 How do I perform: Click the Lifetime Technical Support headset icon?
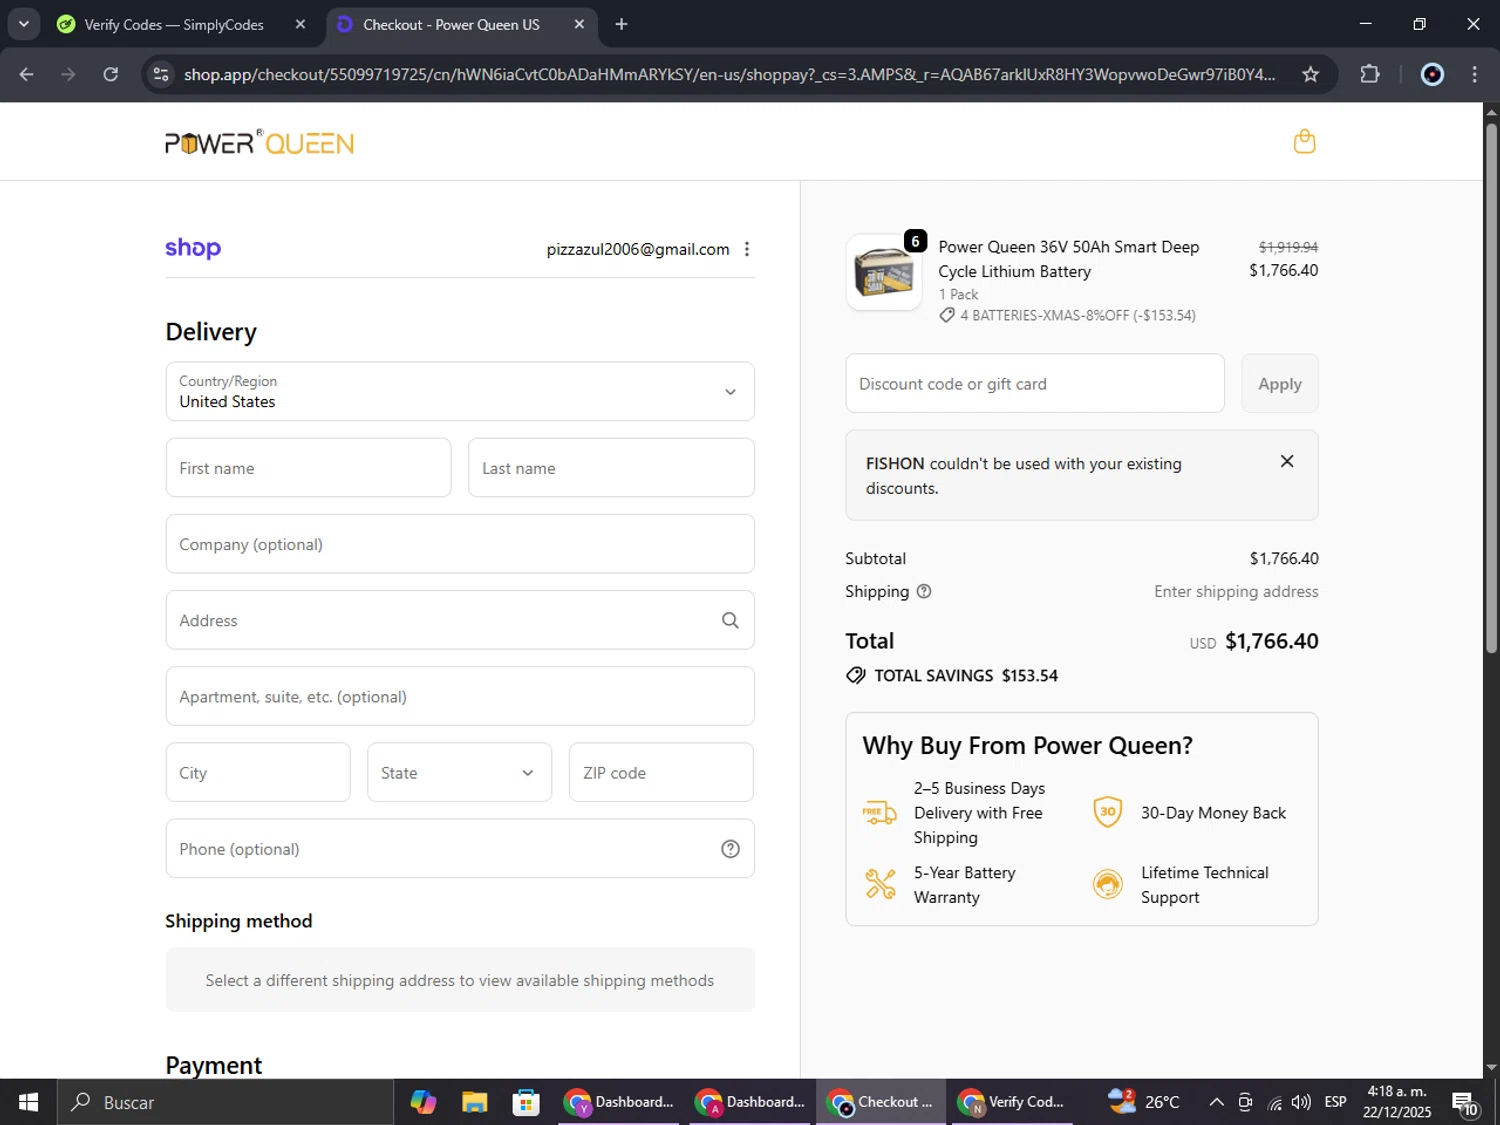pyautogui.click(x=1107, y=884)
